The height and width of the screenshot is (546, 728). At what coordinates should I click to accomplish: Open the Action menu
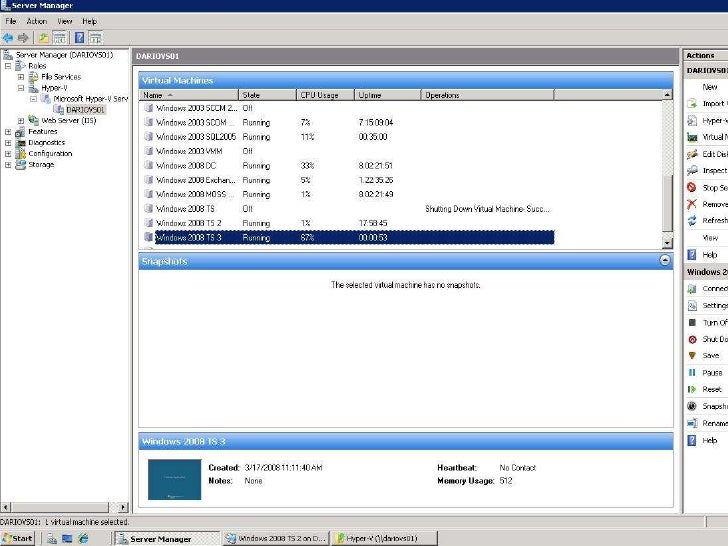(37, 21)
